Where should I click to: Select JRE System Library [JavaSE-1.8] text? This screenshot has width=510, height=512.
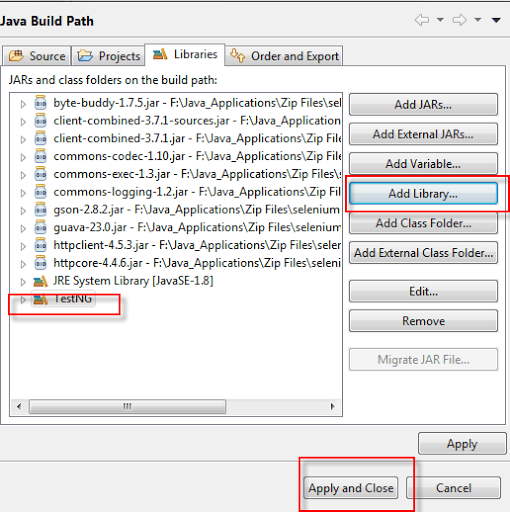133,281
